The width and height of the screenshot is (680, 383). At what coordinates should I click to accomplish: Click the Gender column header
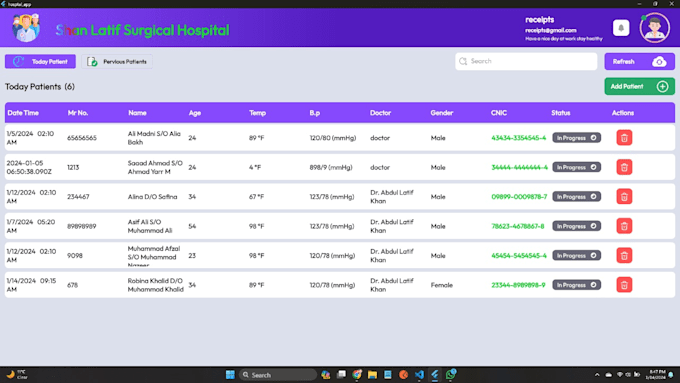coord(441,113)
